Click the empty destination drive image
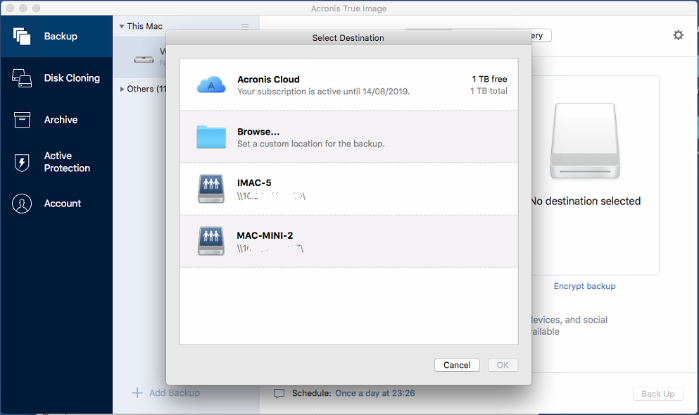 click(x=585, y=141)
